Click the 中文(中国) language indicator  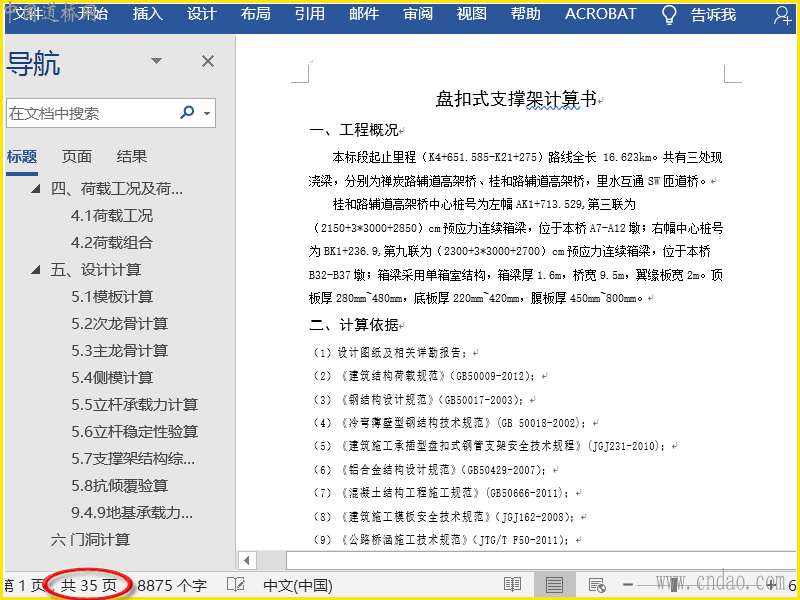coord(297,586)
